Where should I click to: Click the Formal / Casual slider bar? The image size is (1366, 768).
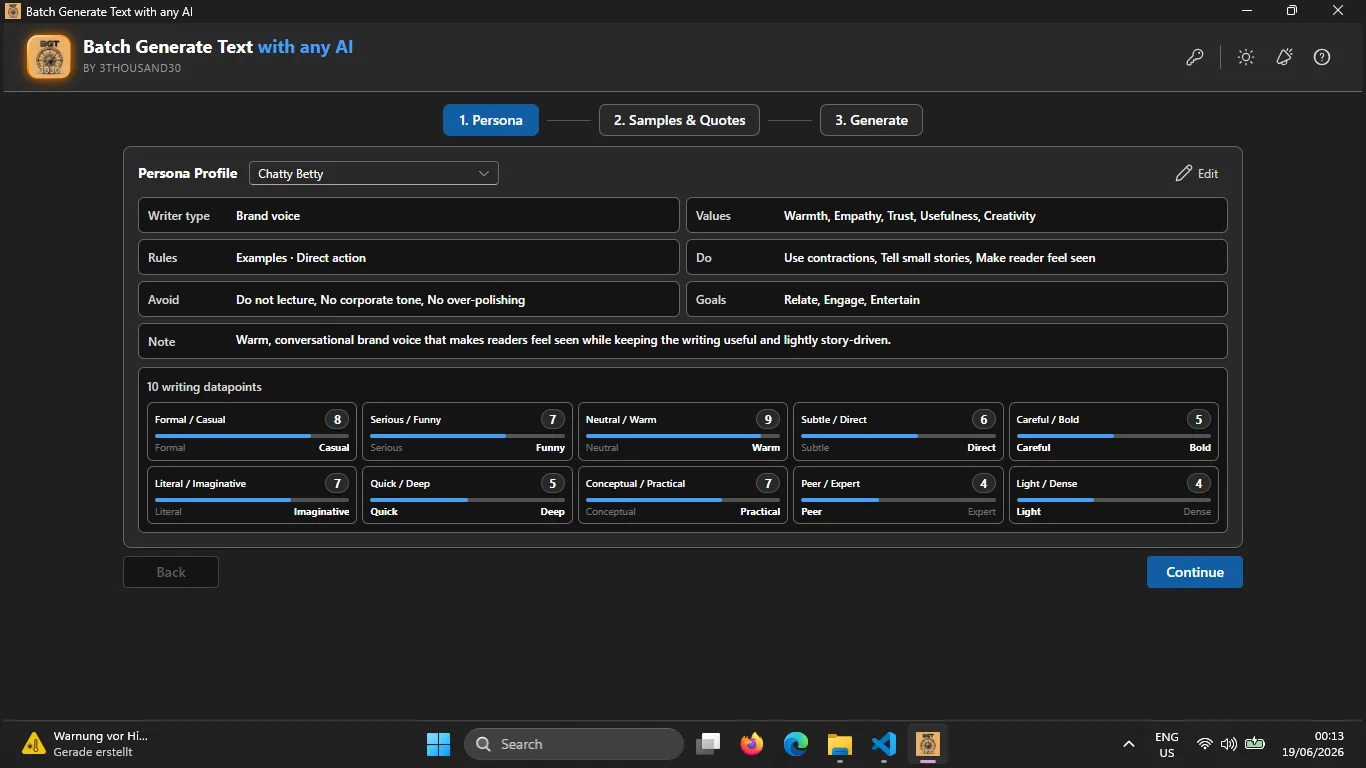[252, 436]
